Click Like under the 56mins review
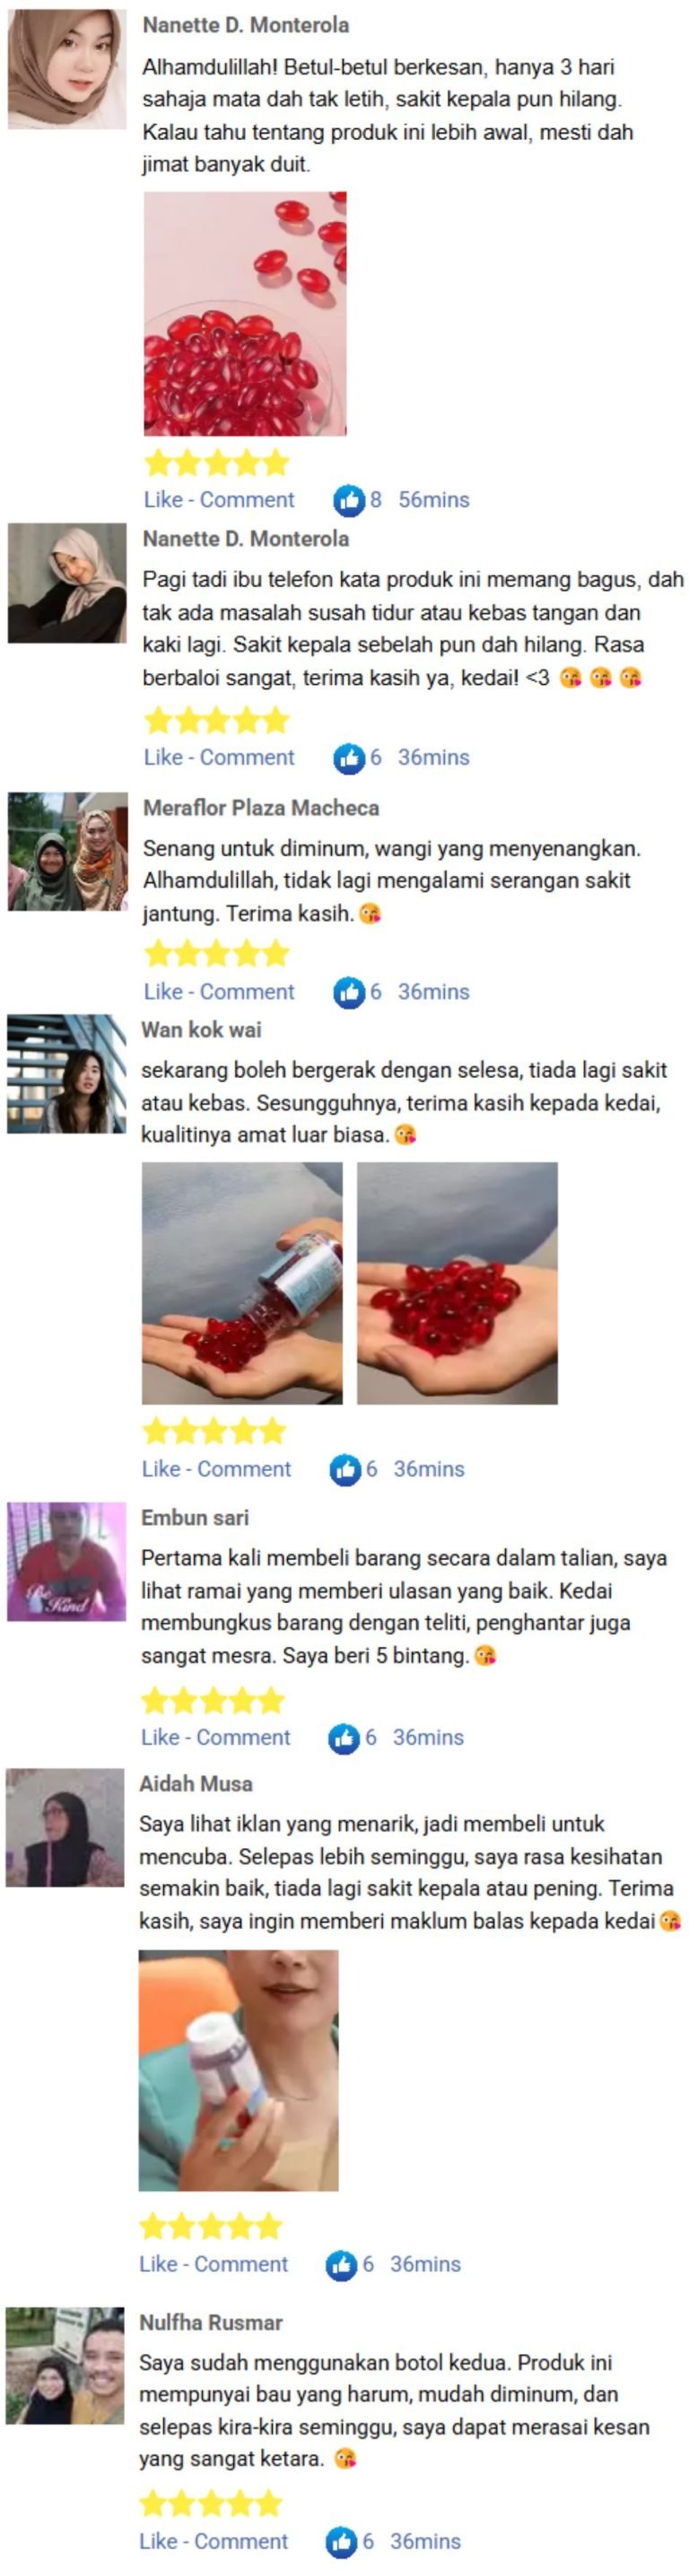 pyautogui.click(x=163, y=500)
